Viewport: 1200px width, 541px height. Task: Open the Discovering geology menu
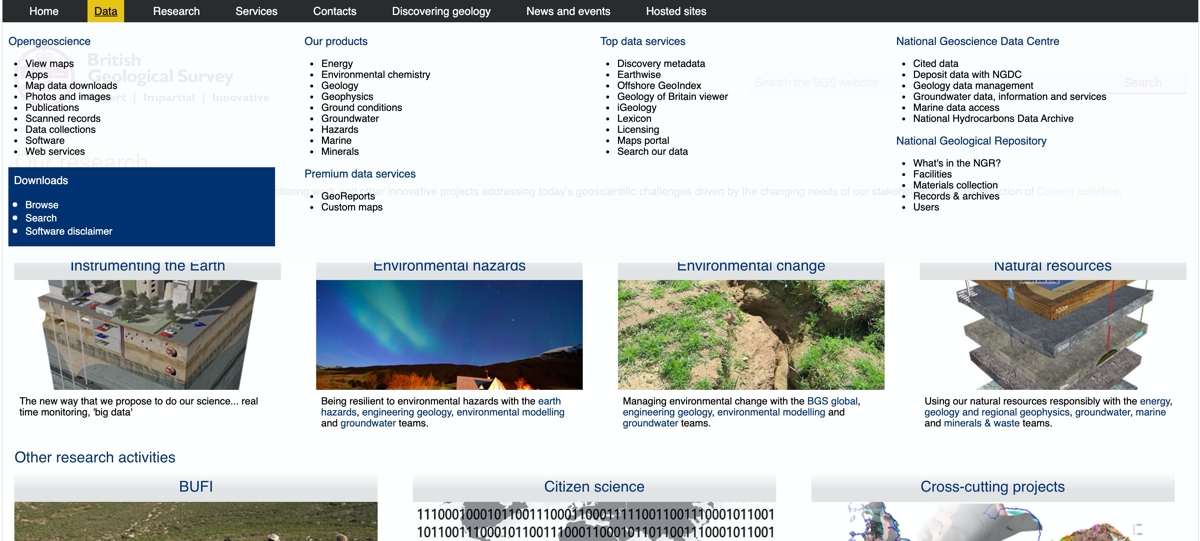[441, 11]
